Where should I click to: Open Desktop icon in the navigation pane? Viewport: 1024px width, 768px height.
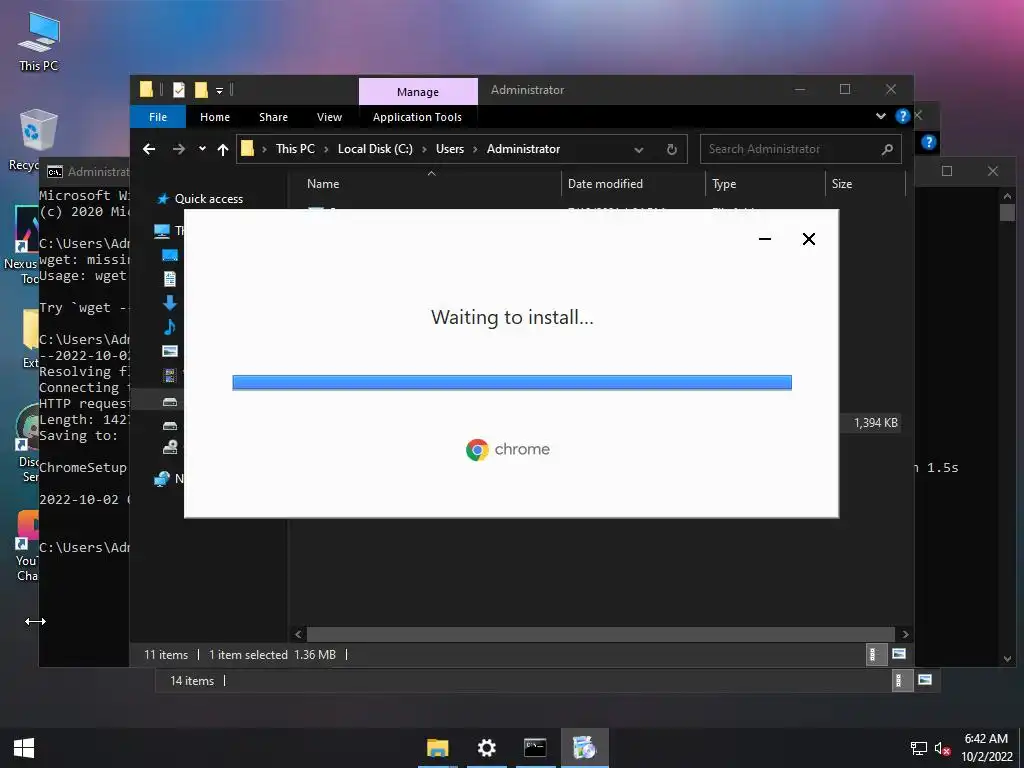click(x=170, y=255)
